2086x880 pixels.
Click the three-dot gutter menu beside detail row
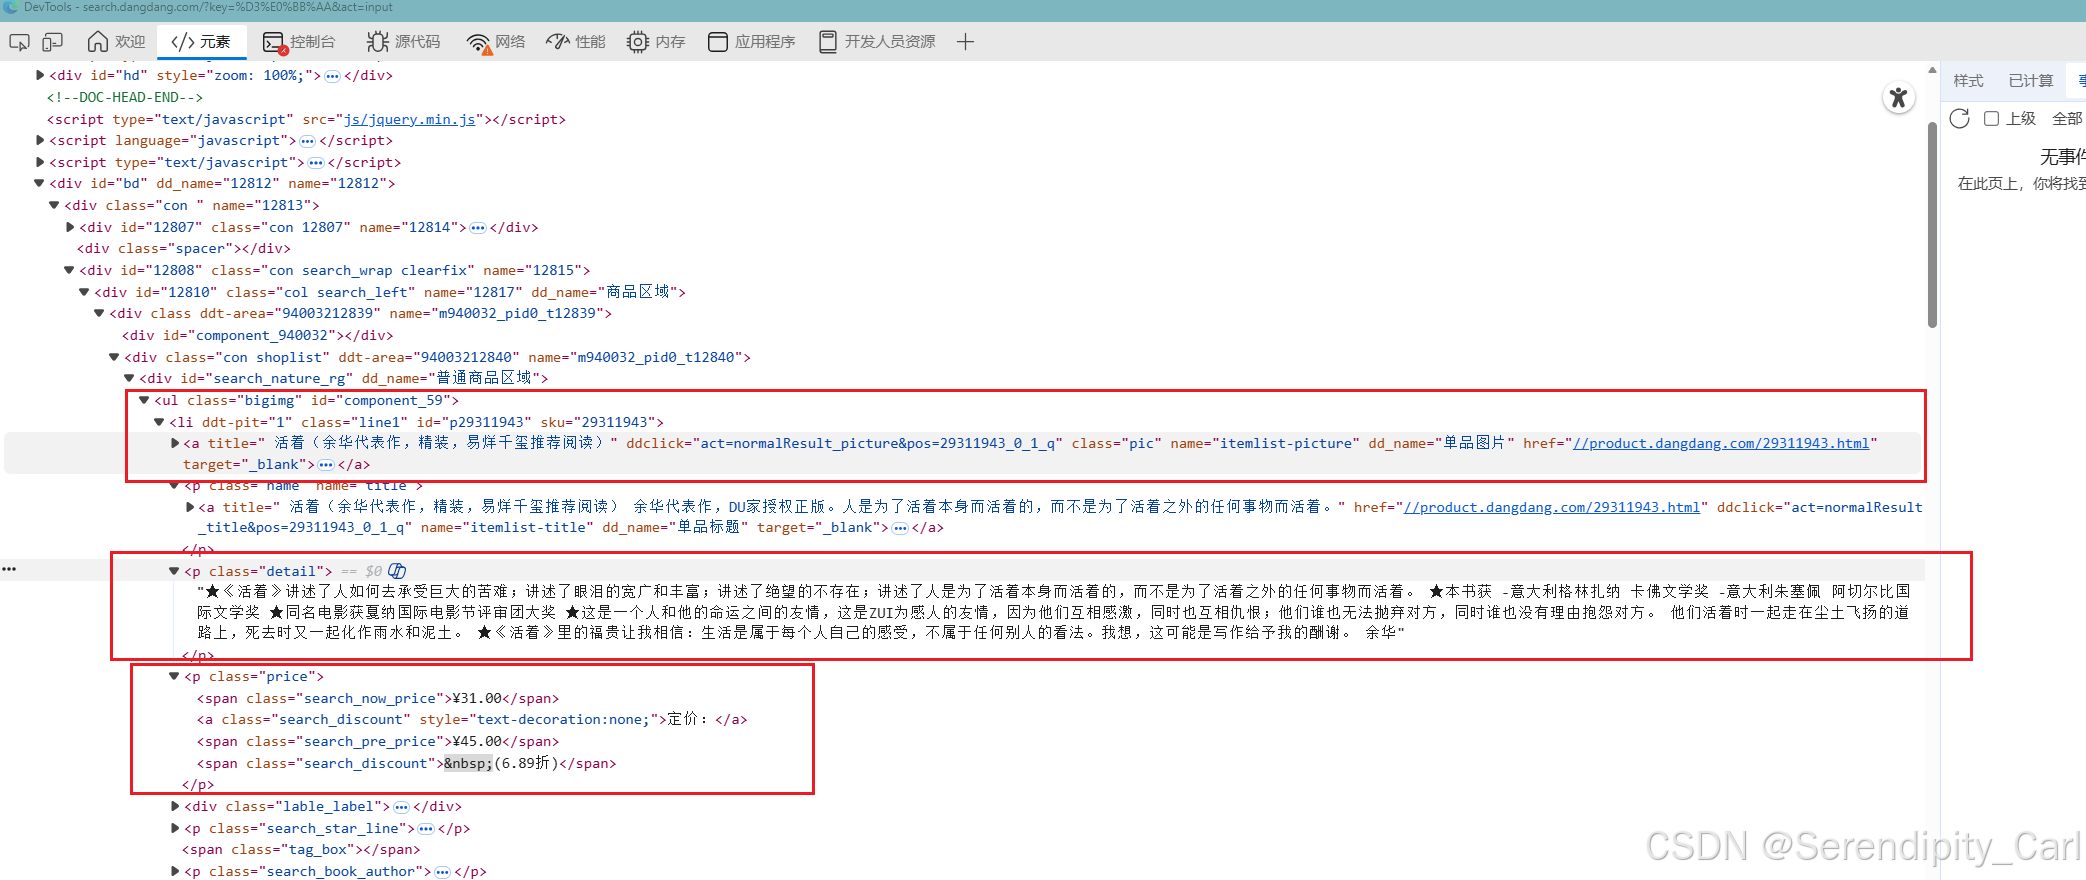tap(9, 569)
